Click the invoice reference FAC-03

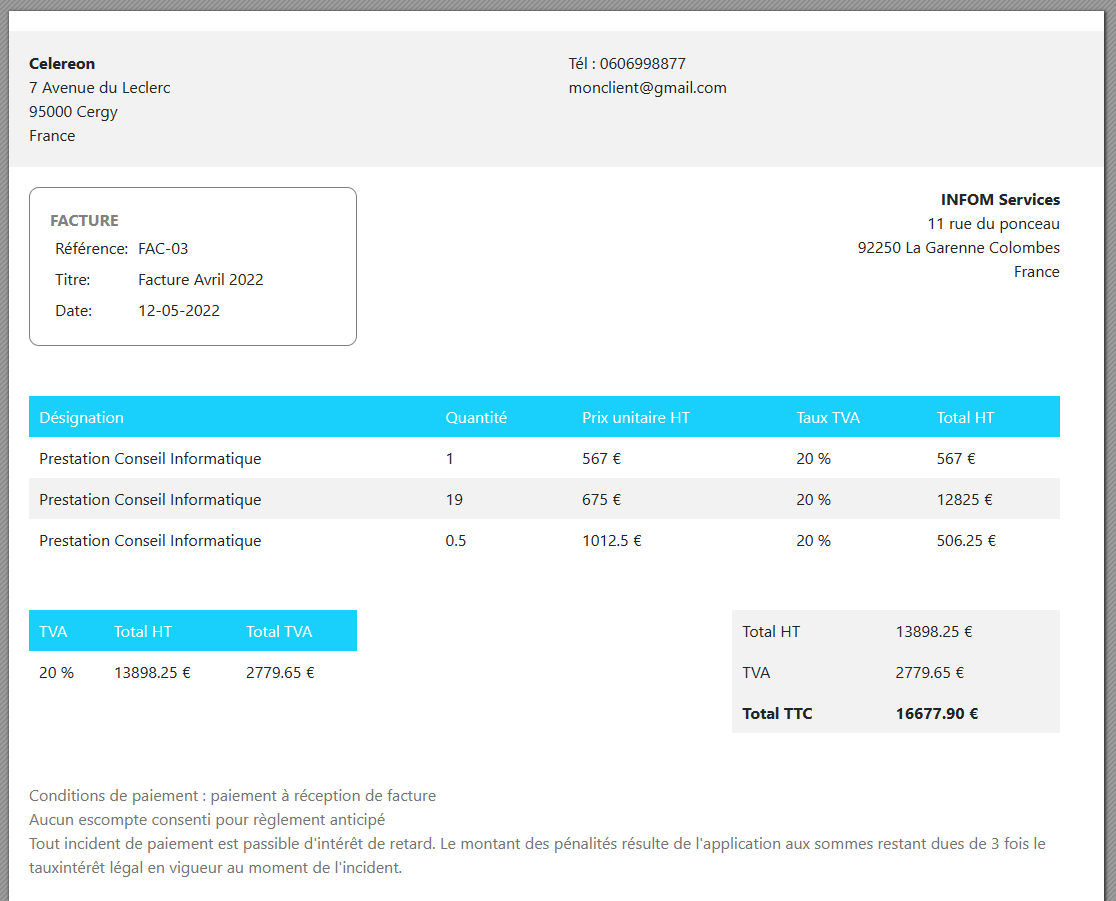tap(163, 249)
